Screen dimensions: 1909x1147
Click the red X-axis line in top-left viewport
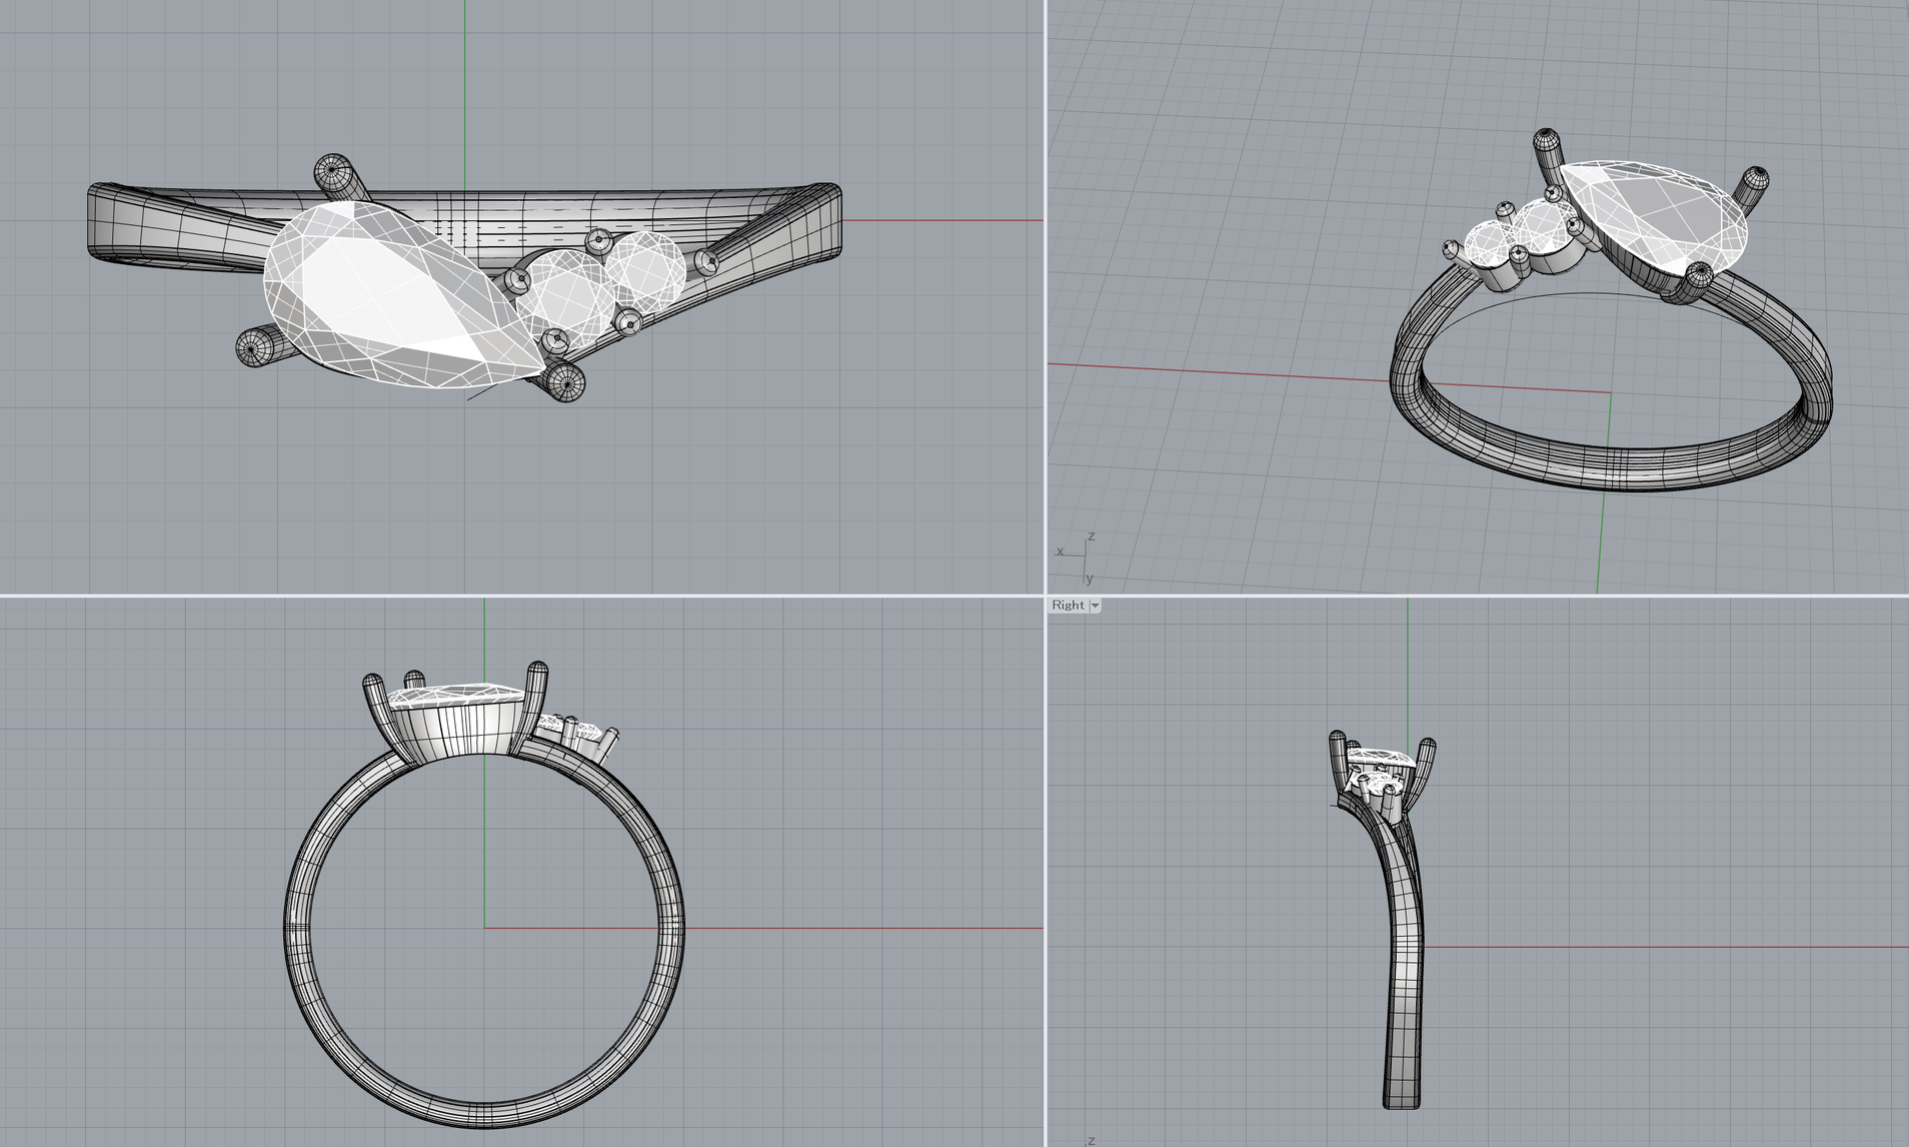(940, 220)
